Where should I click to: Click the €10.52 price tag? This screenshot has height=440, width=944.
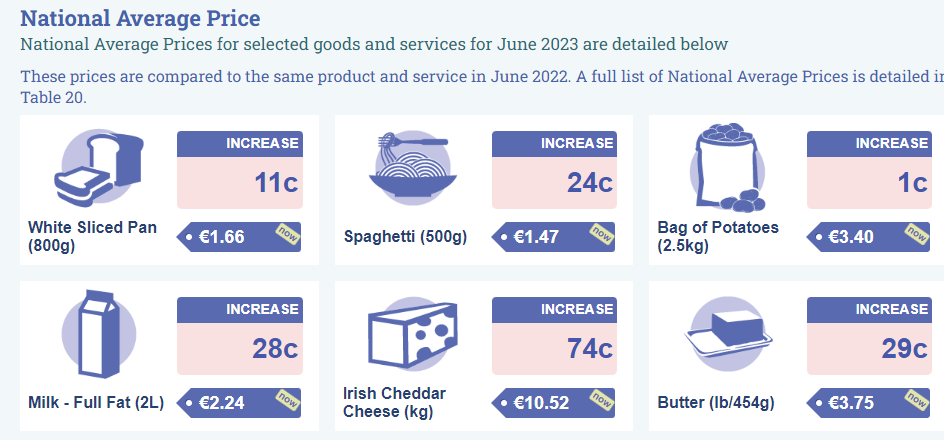coord(553,403)
